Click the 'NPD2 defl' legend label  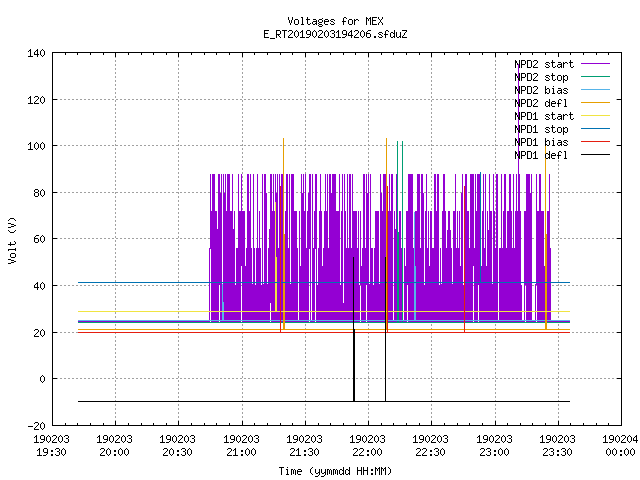click(x=541, y=103)
